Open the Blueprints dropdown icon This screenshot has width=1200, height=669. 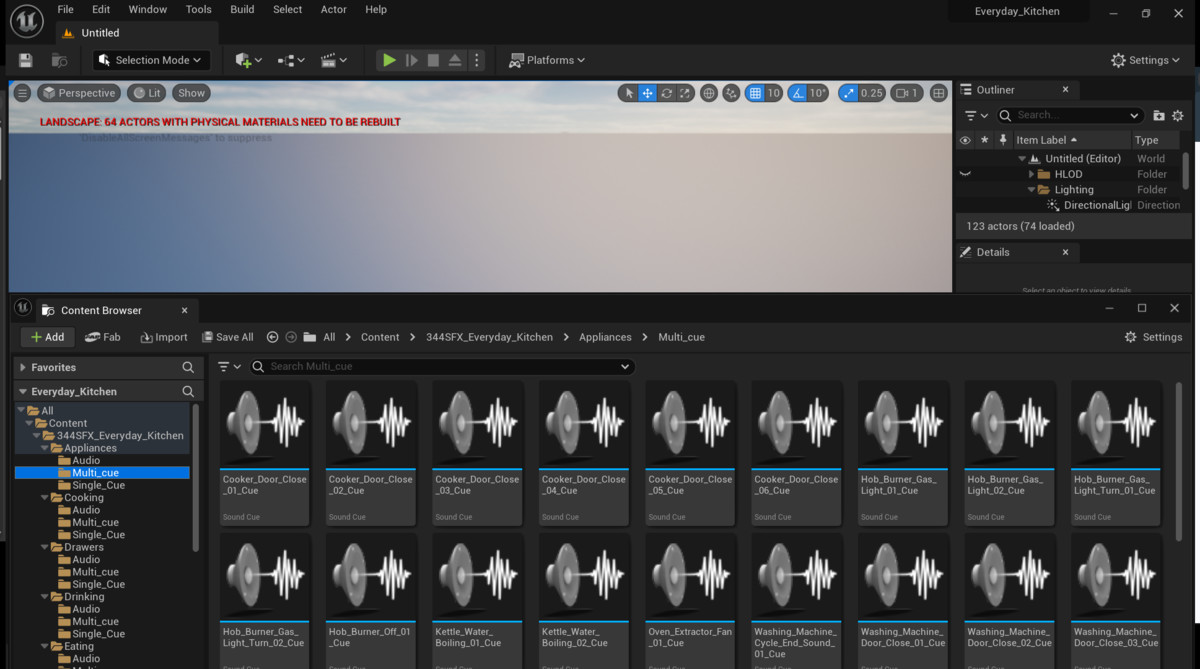(291, 60)
